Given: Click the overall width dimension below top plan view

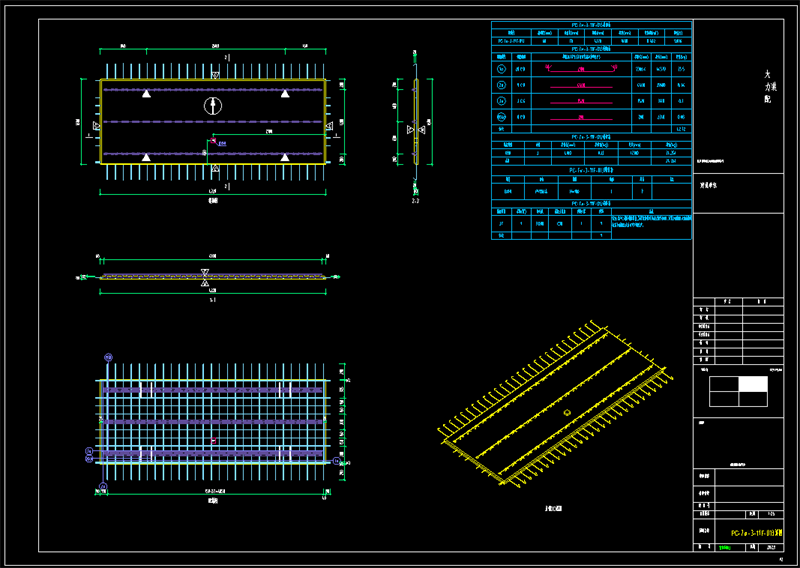Looking at the screenshot, I should click(x=213, y=192).
